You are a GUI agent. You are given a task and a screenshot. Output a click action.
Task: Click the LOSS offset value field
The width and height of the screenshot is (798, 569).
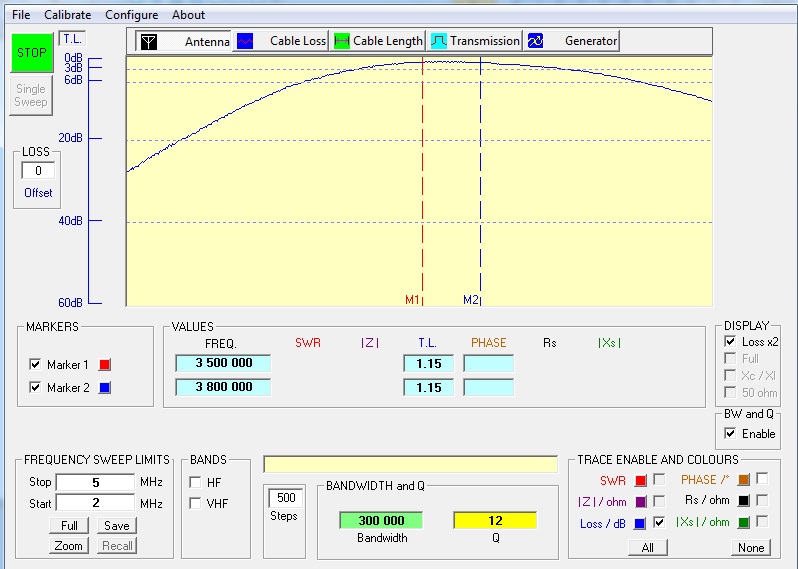click(x=38, y=171)
